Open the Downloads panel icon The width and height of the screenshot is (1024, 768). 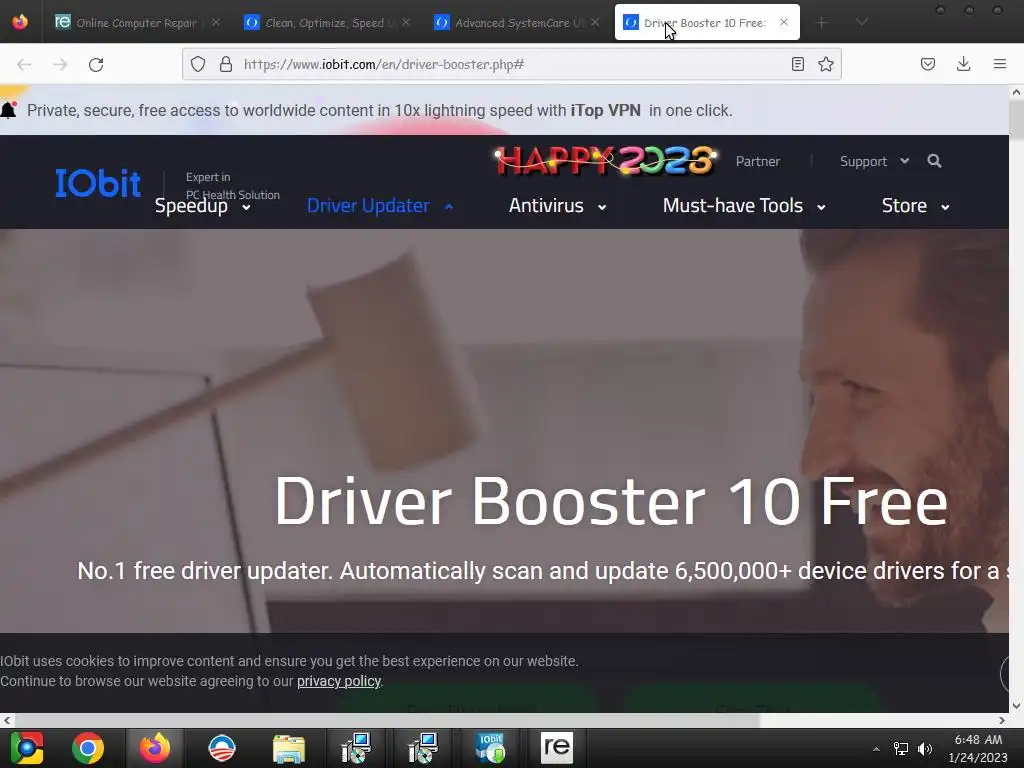point(963,64)
